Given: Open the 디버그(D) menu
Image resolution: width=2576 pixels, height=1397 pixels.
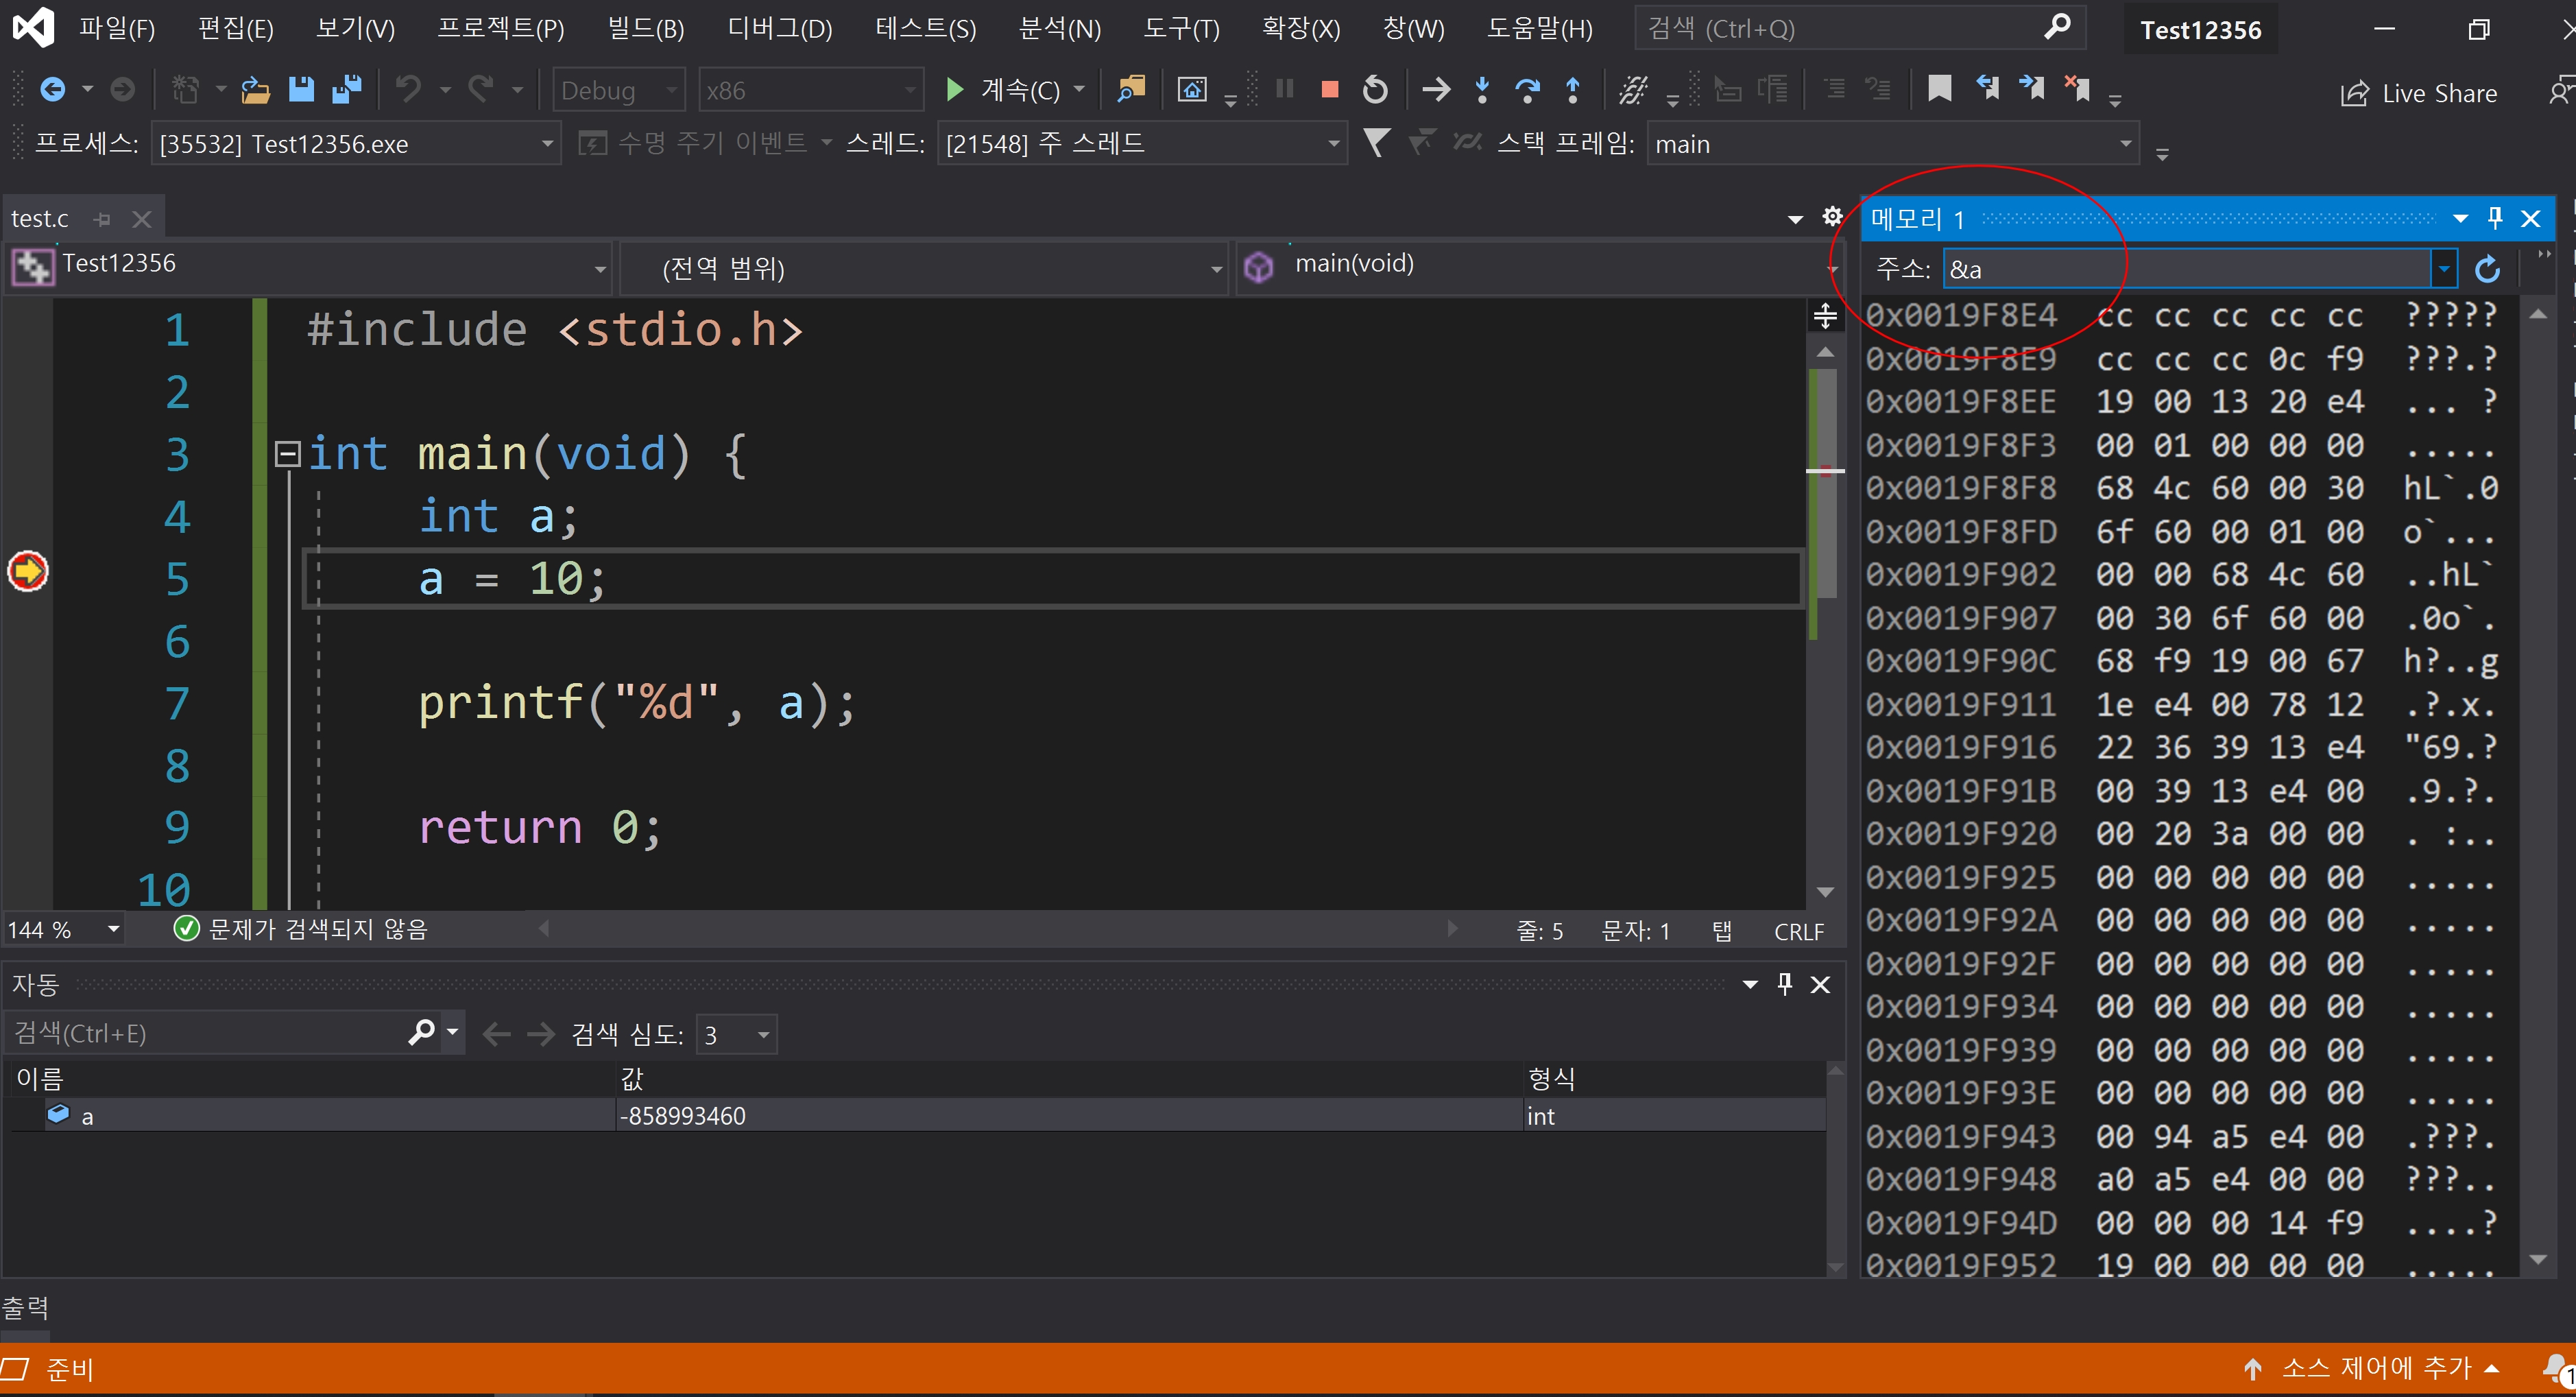Looking at the screenshot, I should pyautogui.click(x=780, y=28).
